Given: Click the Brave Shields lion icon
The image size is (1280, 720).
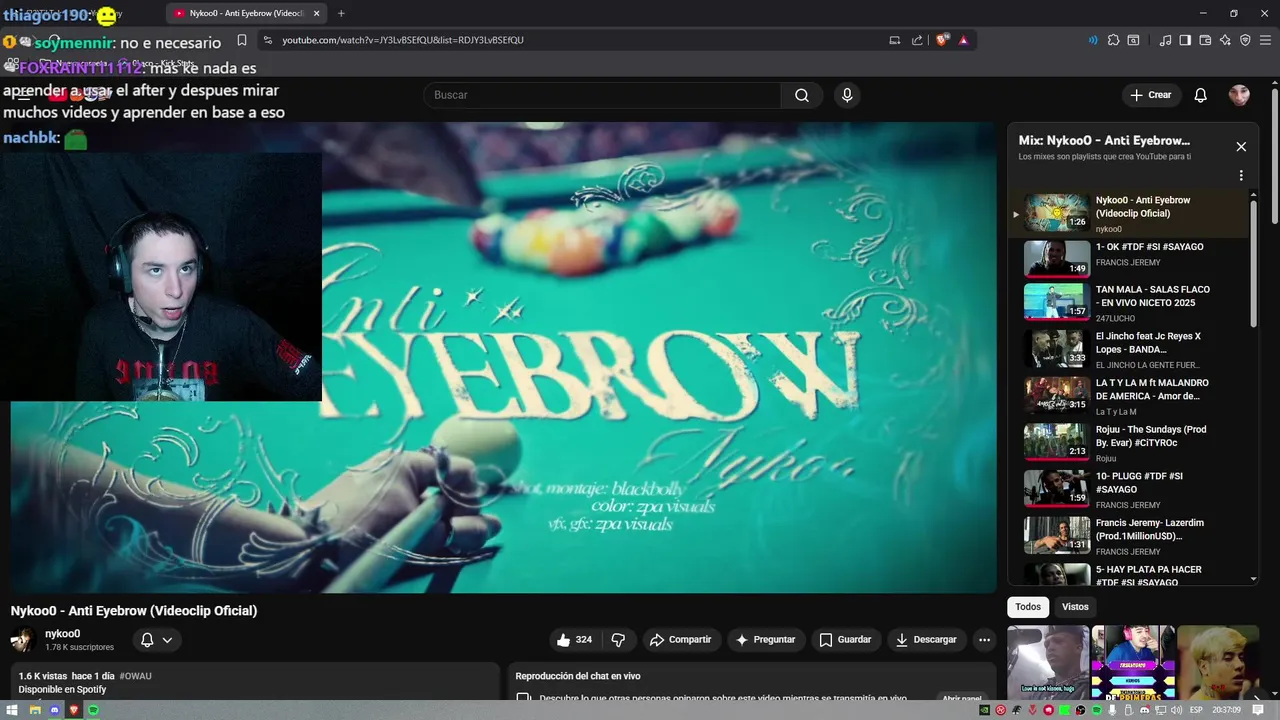Looking at the screenshot, I should [x=941, y=40].
